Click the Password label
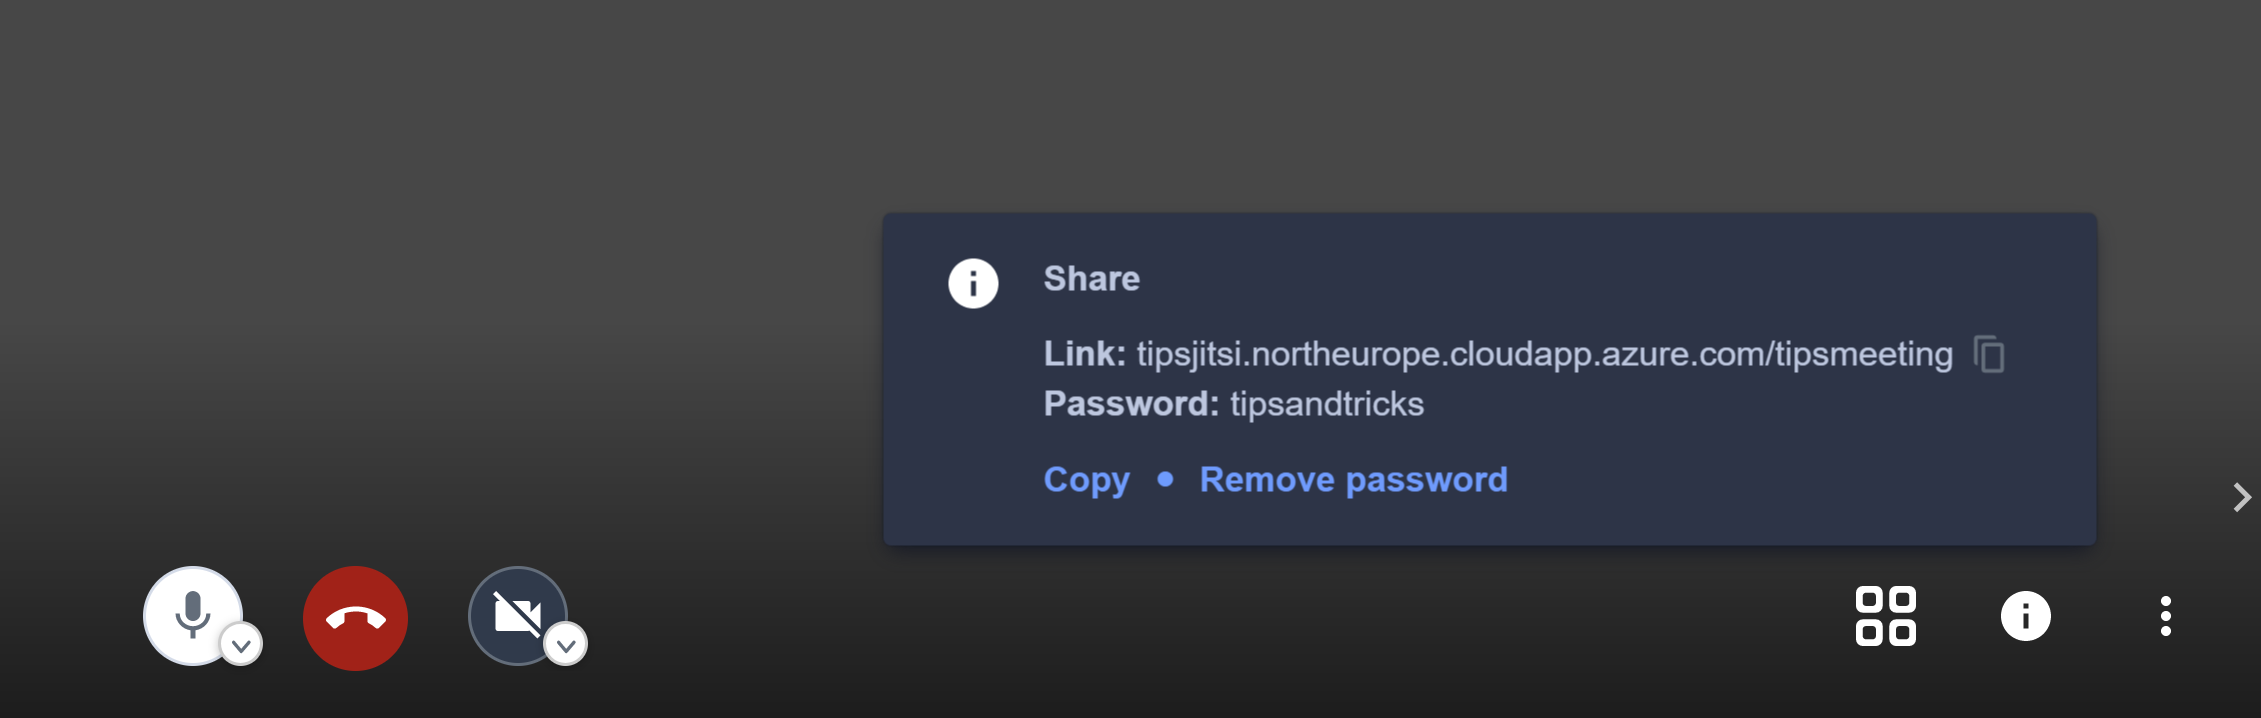Image resolution: width=2261 pixels, height=718 pixels. 1132,404
